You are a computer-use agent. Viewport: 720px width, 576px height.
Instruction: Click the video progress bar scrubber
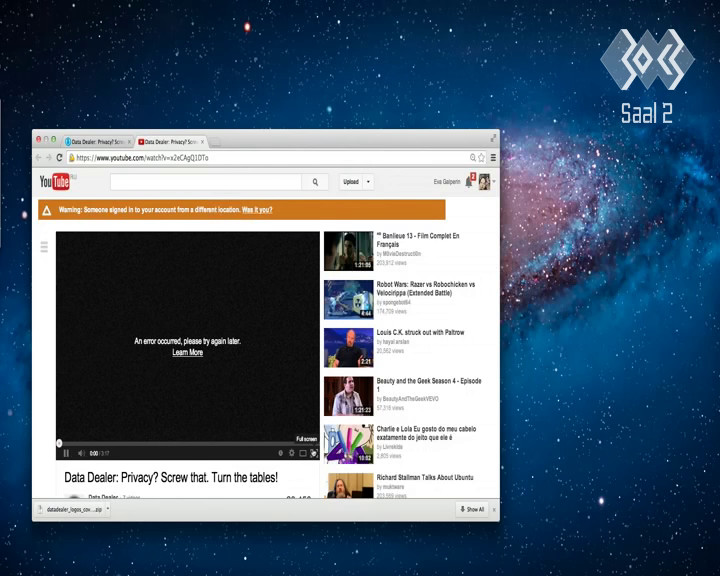59,443
